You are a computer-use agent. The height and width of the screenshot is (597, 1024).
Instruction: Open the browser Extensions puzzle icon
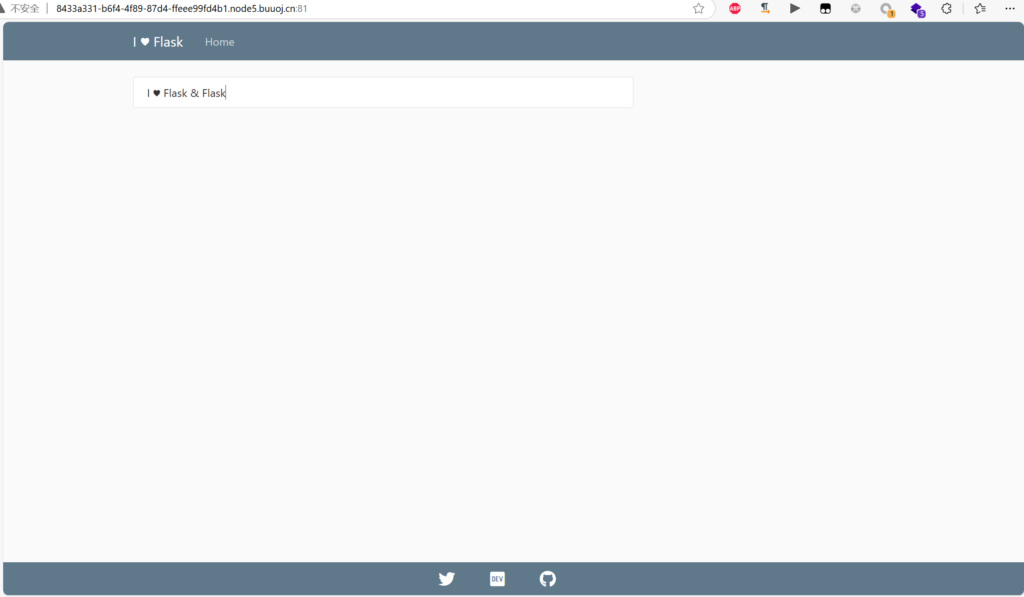coord(946,8)
